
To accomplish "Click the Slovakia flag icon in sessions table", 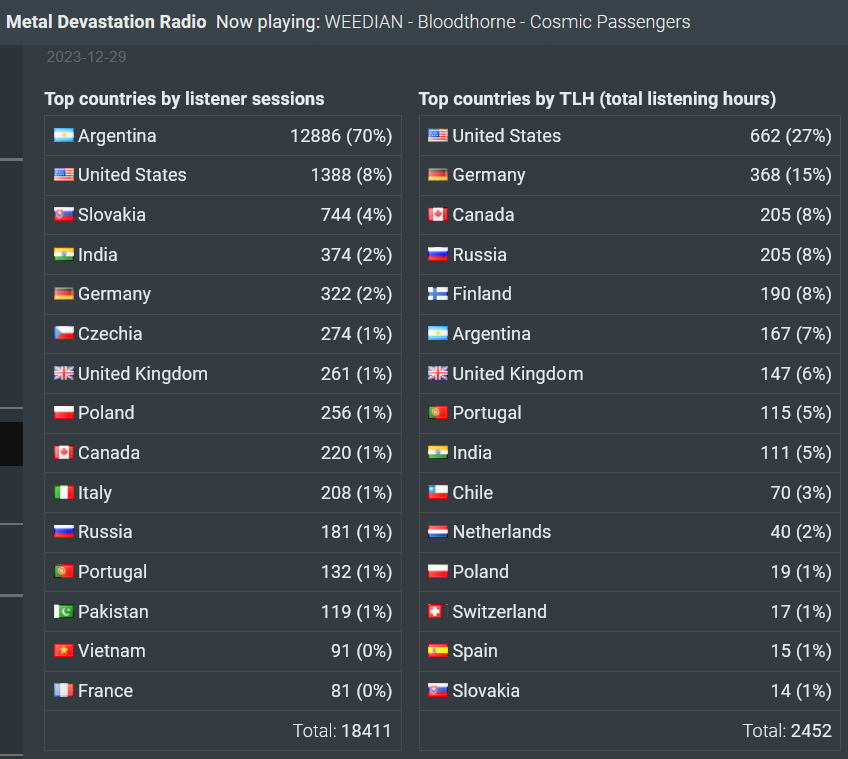I will pos(64,214).
